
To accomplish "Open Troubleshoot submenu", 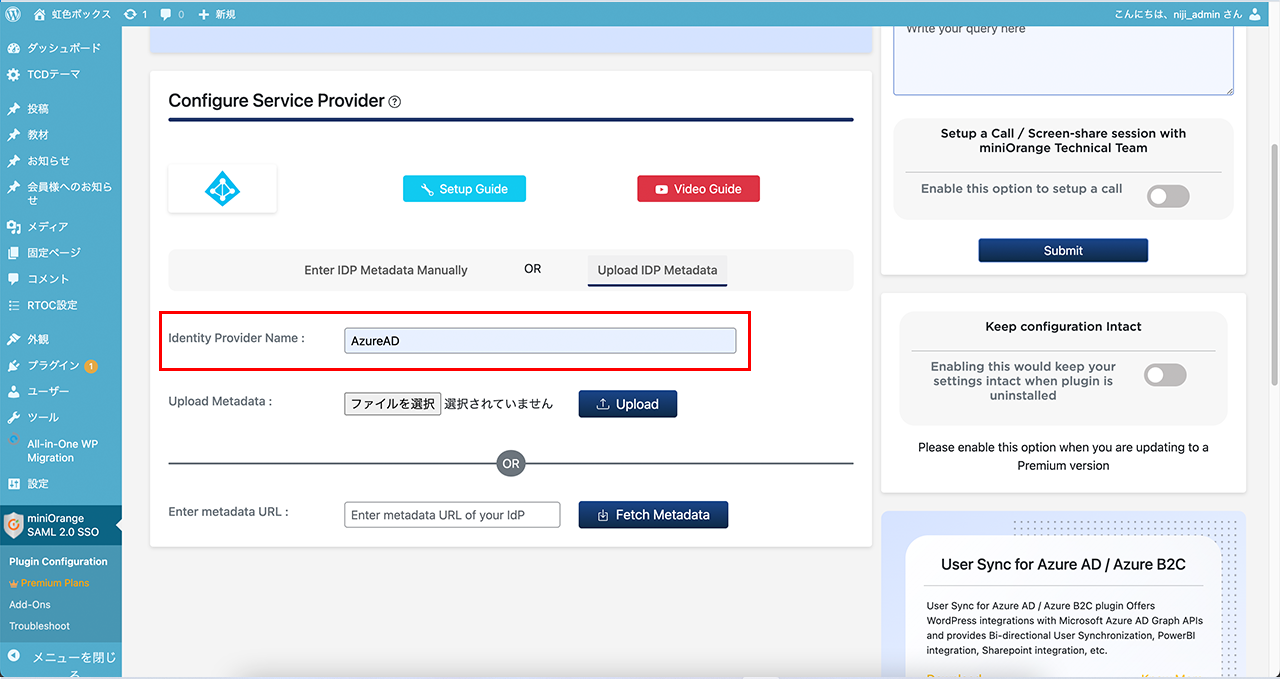I will (40, 626).
